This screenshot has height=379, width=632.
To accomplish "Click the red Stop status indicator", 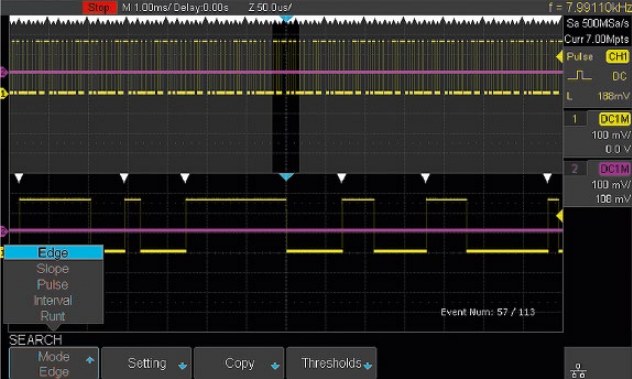I will coord(99,7).
